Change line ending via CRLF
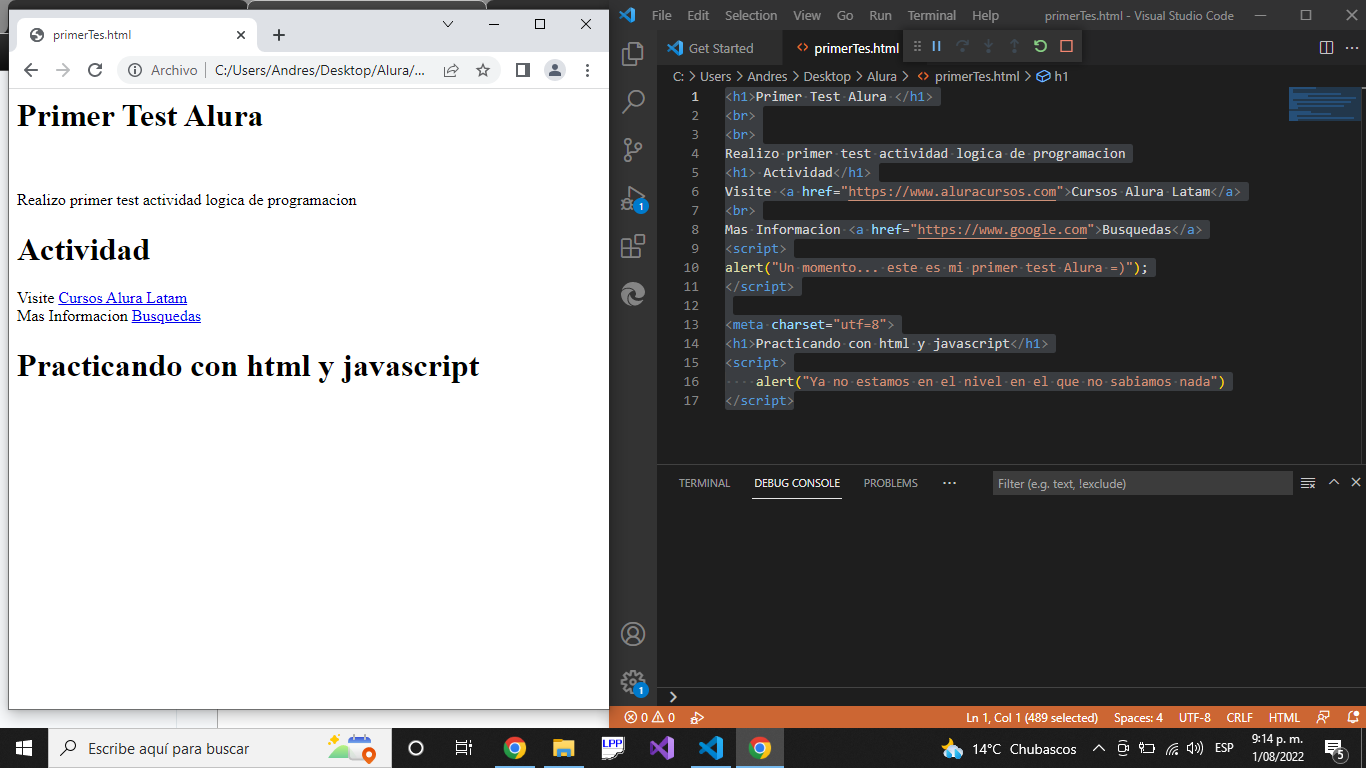 pyautogui.click(x=1239, y=717)
